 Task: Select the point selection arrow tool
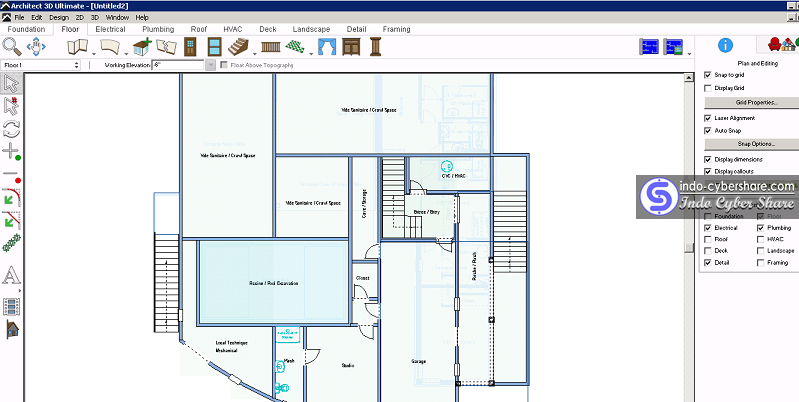point(11,106)
